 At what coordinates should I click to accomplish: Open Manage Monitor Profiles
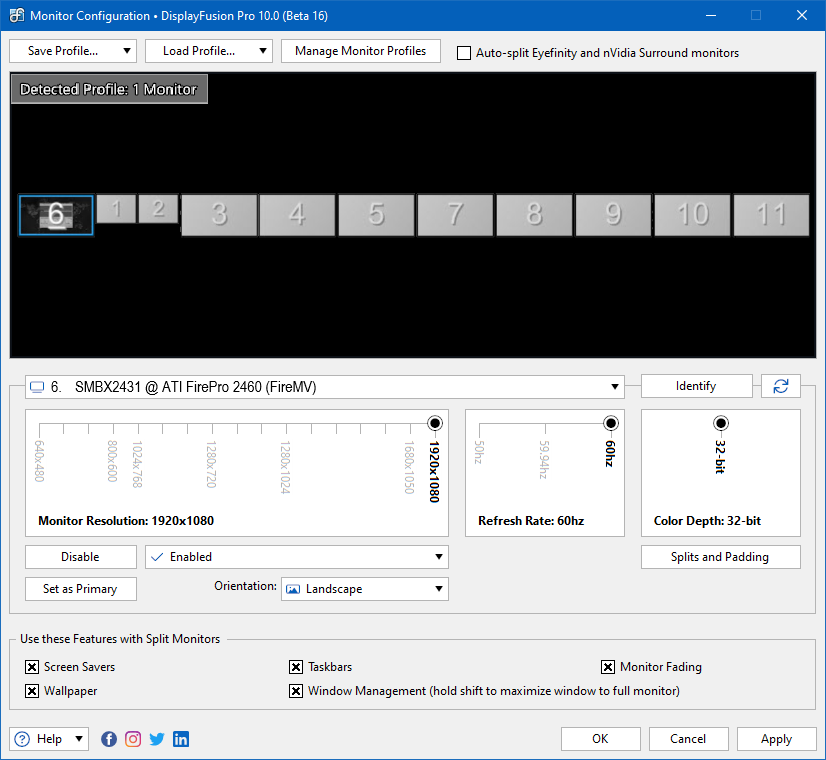click(361, 51)
